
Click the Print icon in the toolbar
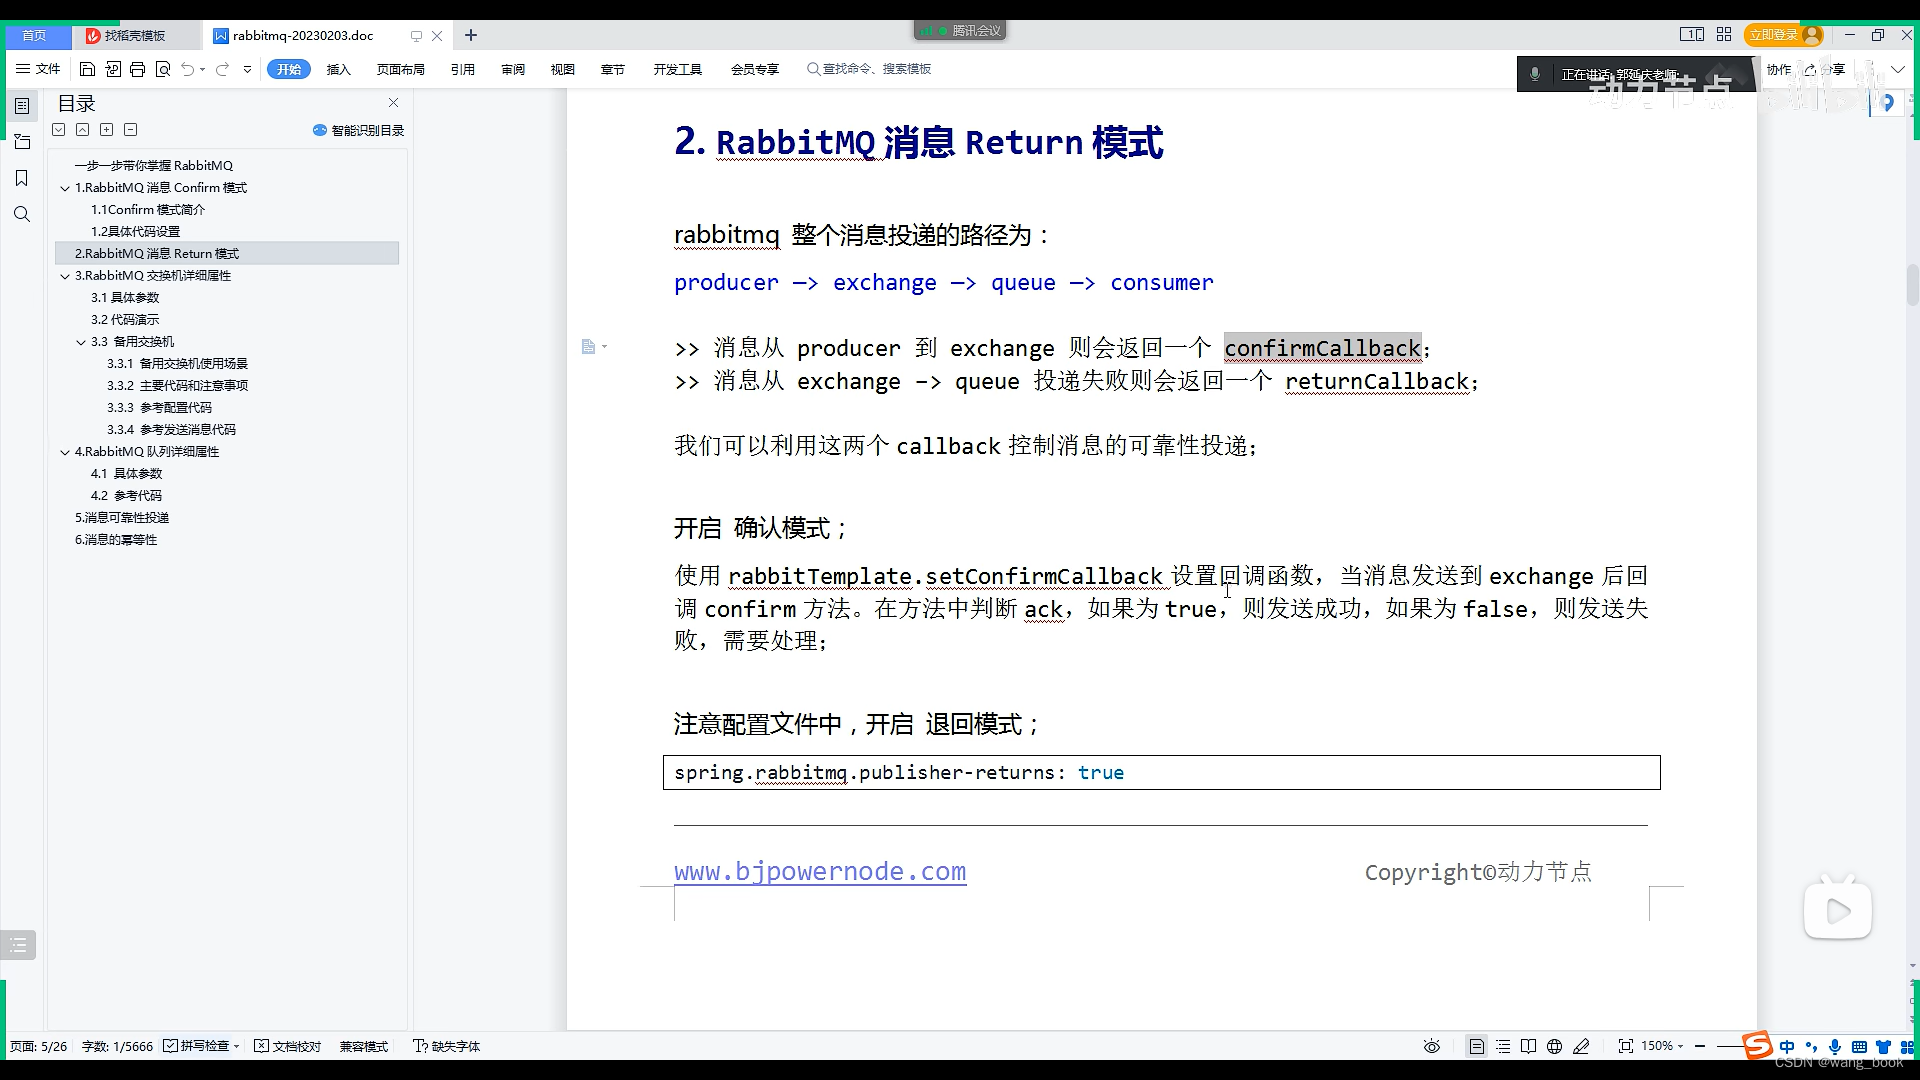point(137,69)
